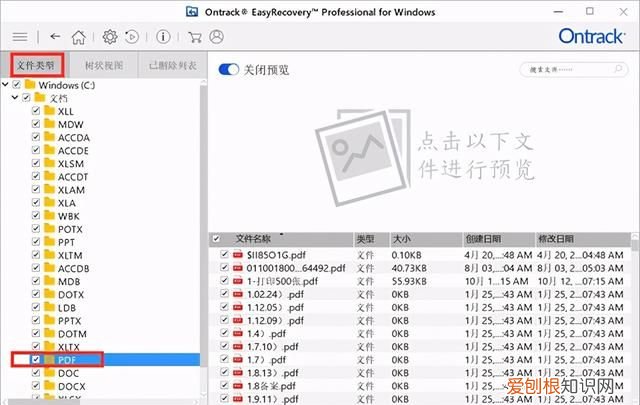The image size is (640, 405).
Task: Select the PPT folder in the tree
Action: tap(66, 242)
